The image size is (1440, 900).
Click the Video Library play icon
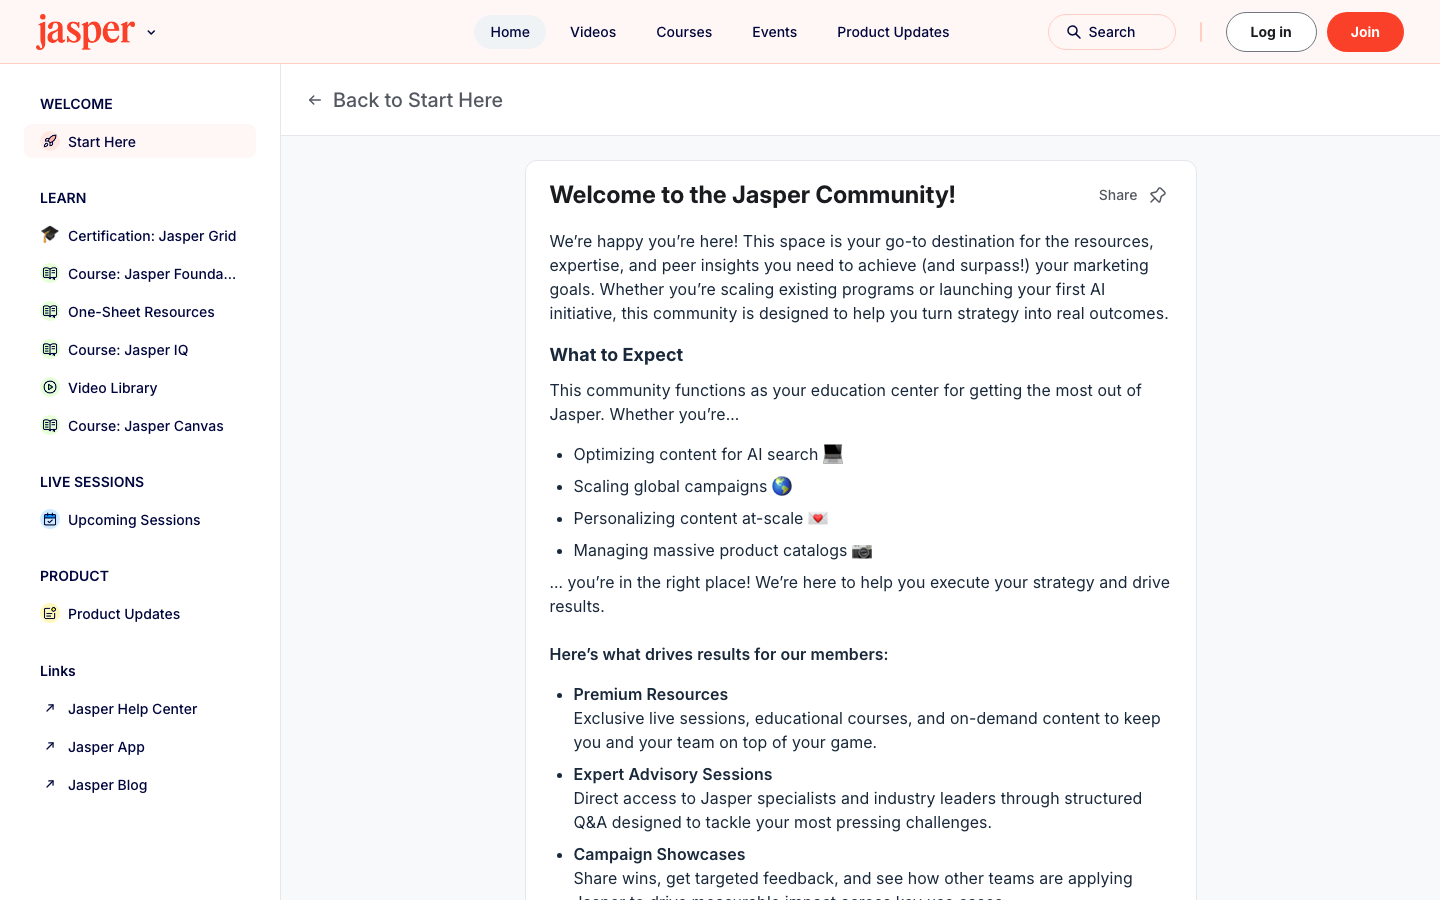pos(50,387)
